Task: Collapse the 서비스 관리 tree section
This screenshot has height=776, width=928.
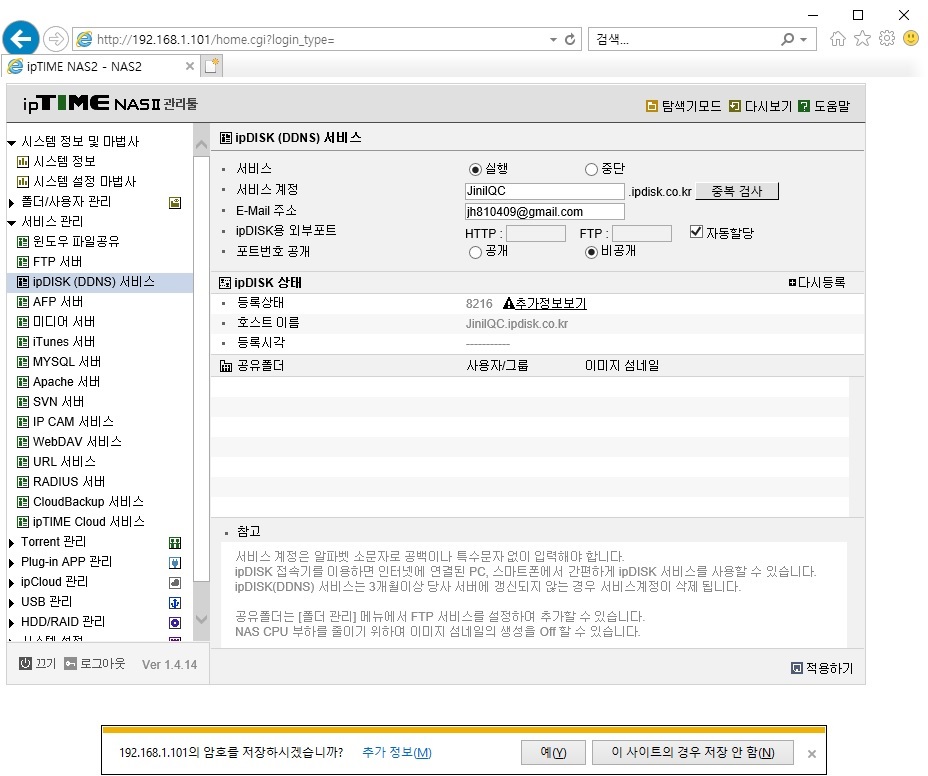Action: (x=11, y=223)
